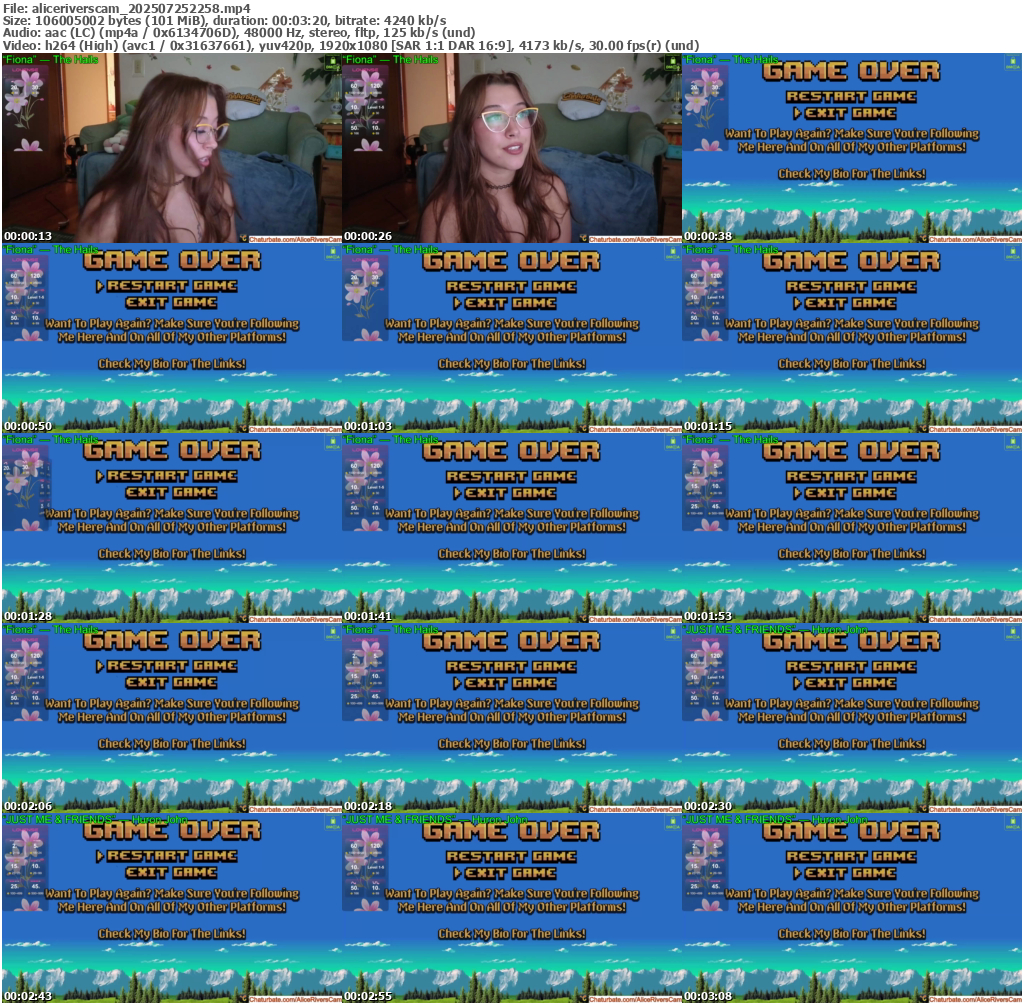
Task: Click the file name line 'aliceriverscam_202507252258.mp4'
Action: point(127,8)
